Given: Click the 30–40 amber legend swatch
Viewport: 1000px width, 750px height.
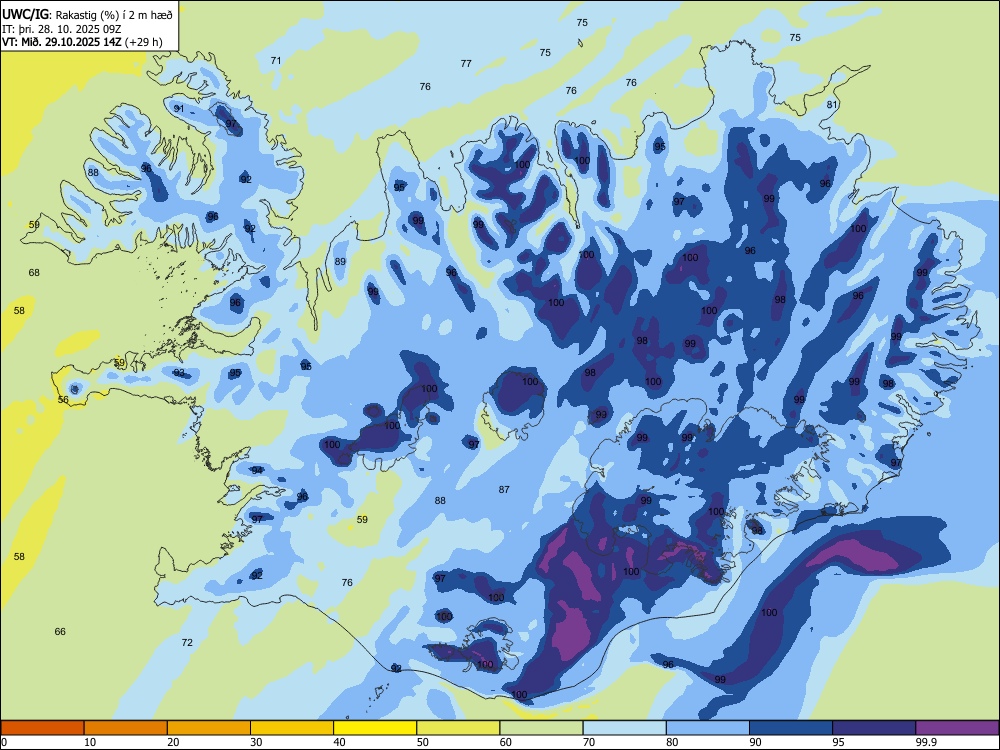Looking at the screenshot, I should pyautogui.click(x=292, y=728).
